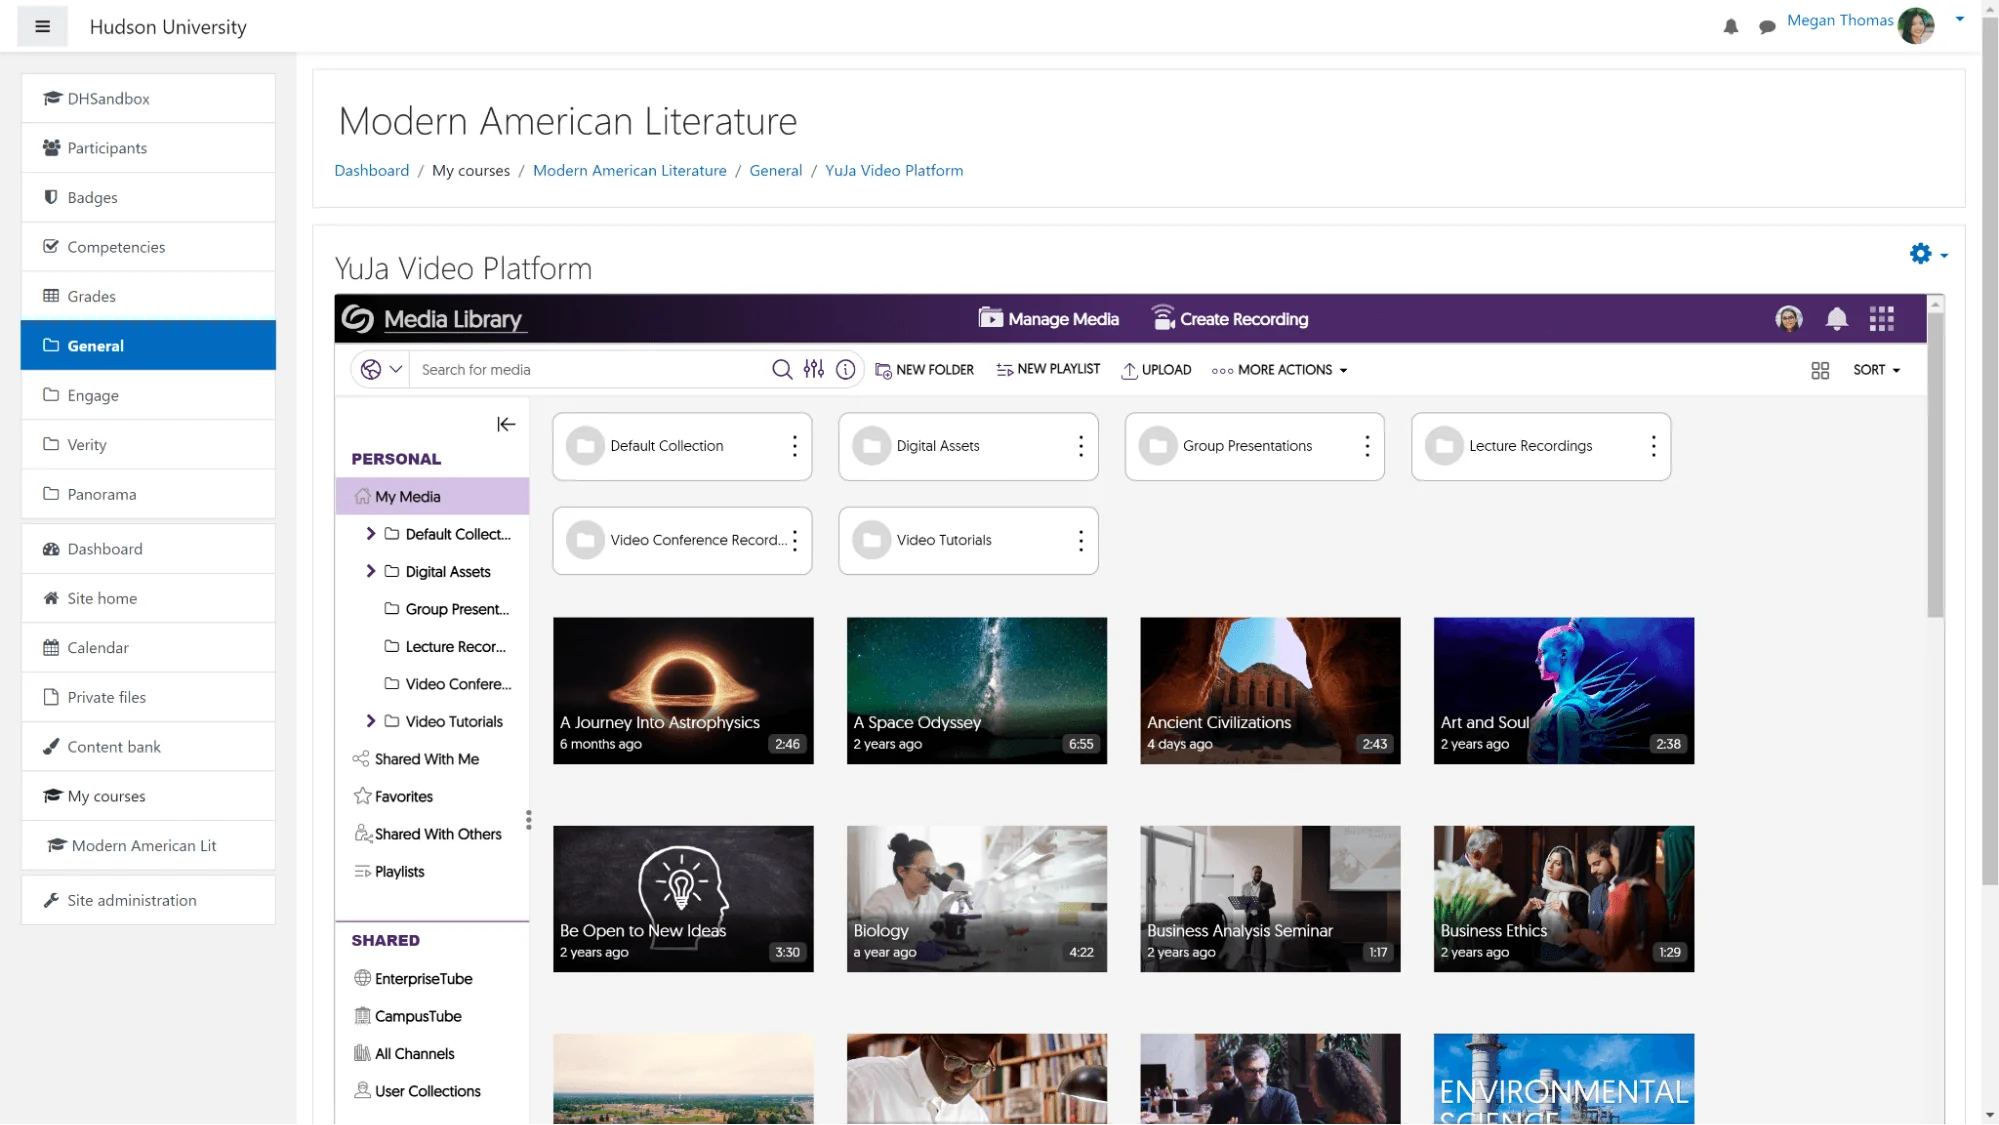Click the YuJa frame vertical scrollbar

click(x=1936, y=465)
